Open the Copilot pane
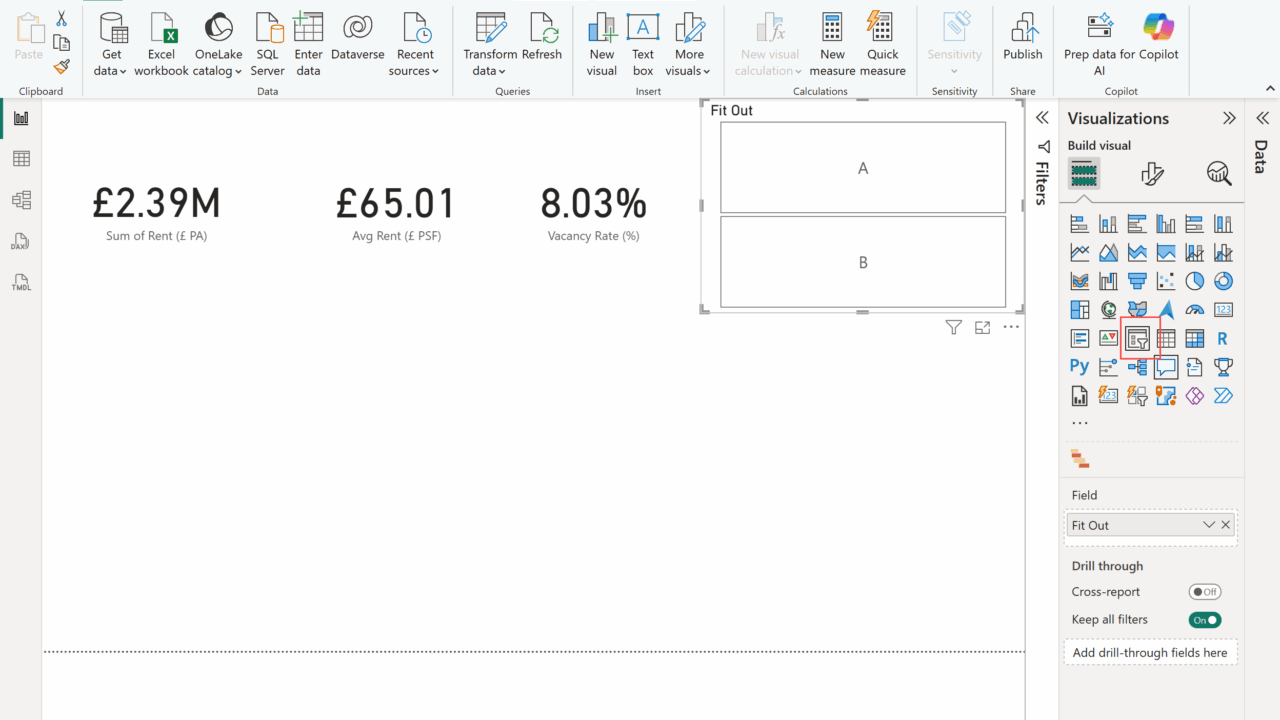This screenshot has height=720, width=1280. point(1159,37)
